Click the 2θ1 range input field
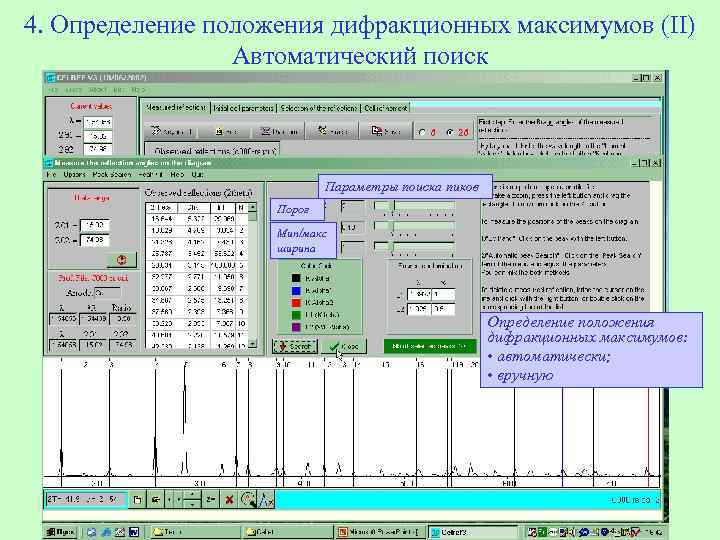Screen dimensions: 720x540 [95, 225]
